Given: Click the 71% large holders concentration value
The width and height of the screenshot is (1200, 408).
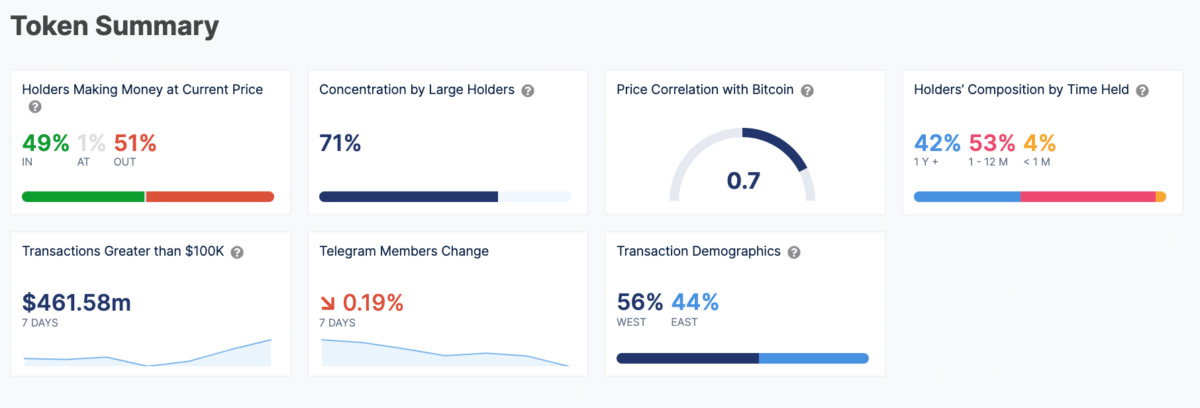Looking at the screenshot, I should pyautogui.click(x=340, y=143).
